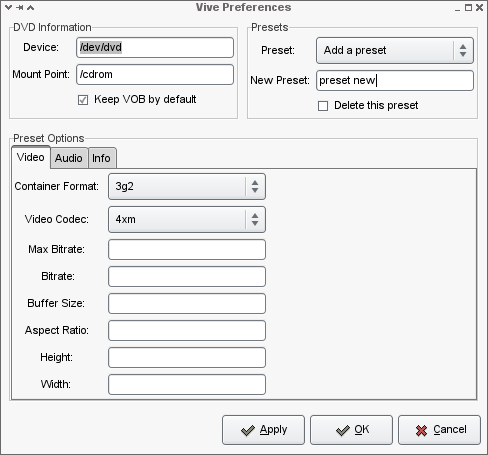
Task: Click the Mount Point text field
Action: [x=155, y=74]
